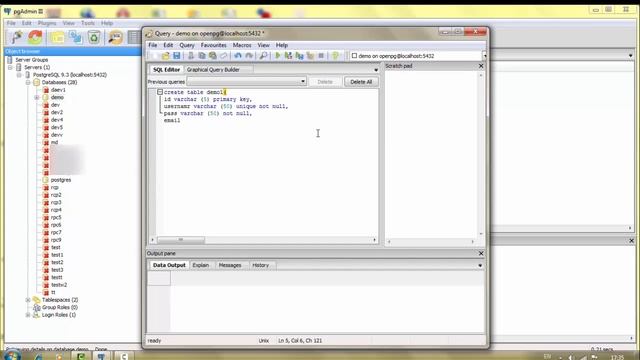Collapse Servers (1) tree node
Image resolution: width=640 pixels, height=360 pixels.
[x=10, y=67]
